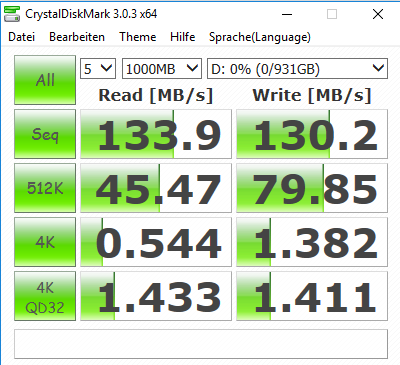
Task: Close the CrystalDiskMark window
Action: coord(378,14)
